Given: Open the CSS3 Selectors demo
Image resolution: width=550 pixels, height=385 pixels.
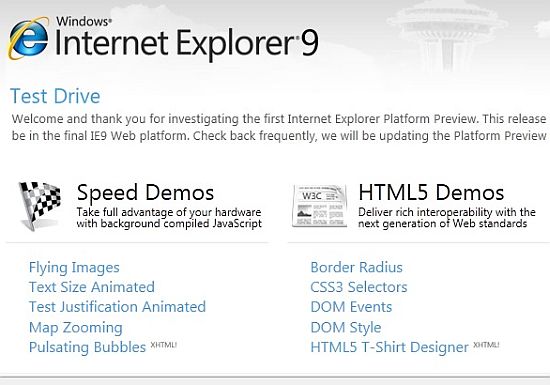Looking at the screenshot, I should (x=359, y=287).
